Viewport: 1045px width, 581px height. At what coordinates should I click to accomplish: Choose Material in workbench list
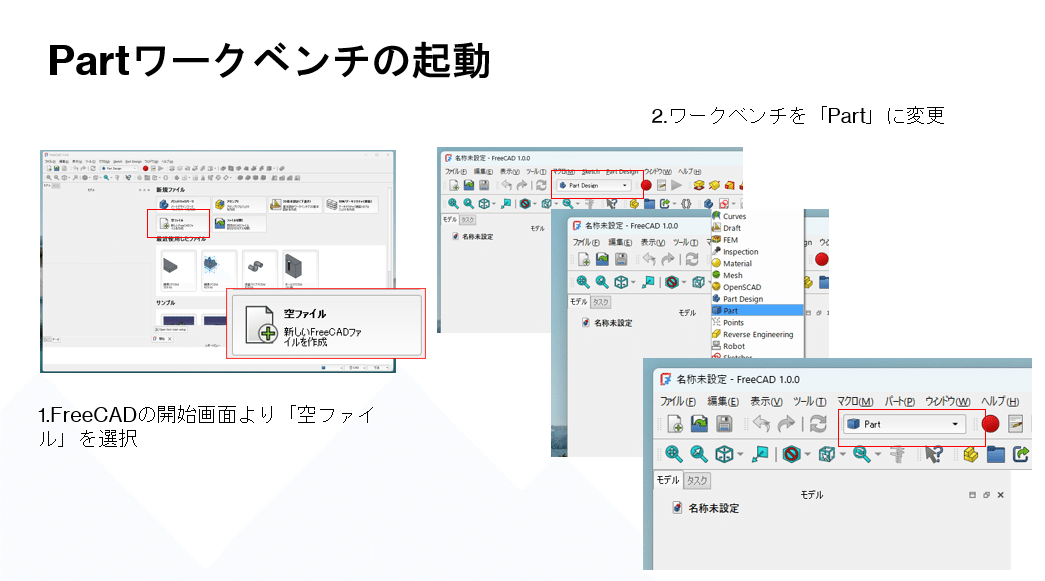click(x=757, y=263)
